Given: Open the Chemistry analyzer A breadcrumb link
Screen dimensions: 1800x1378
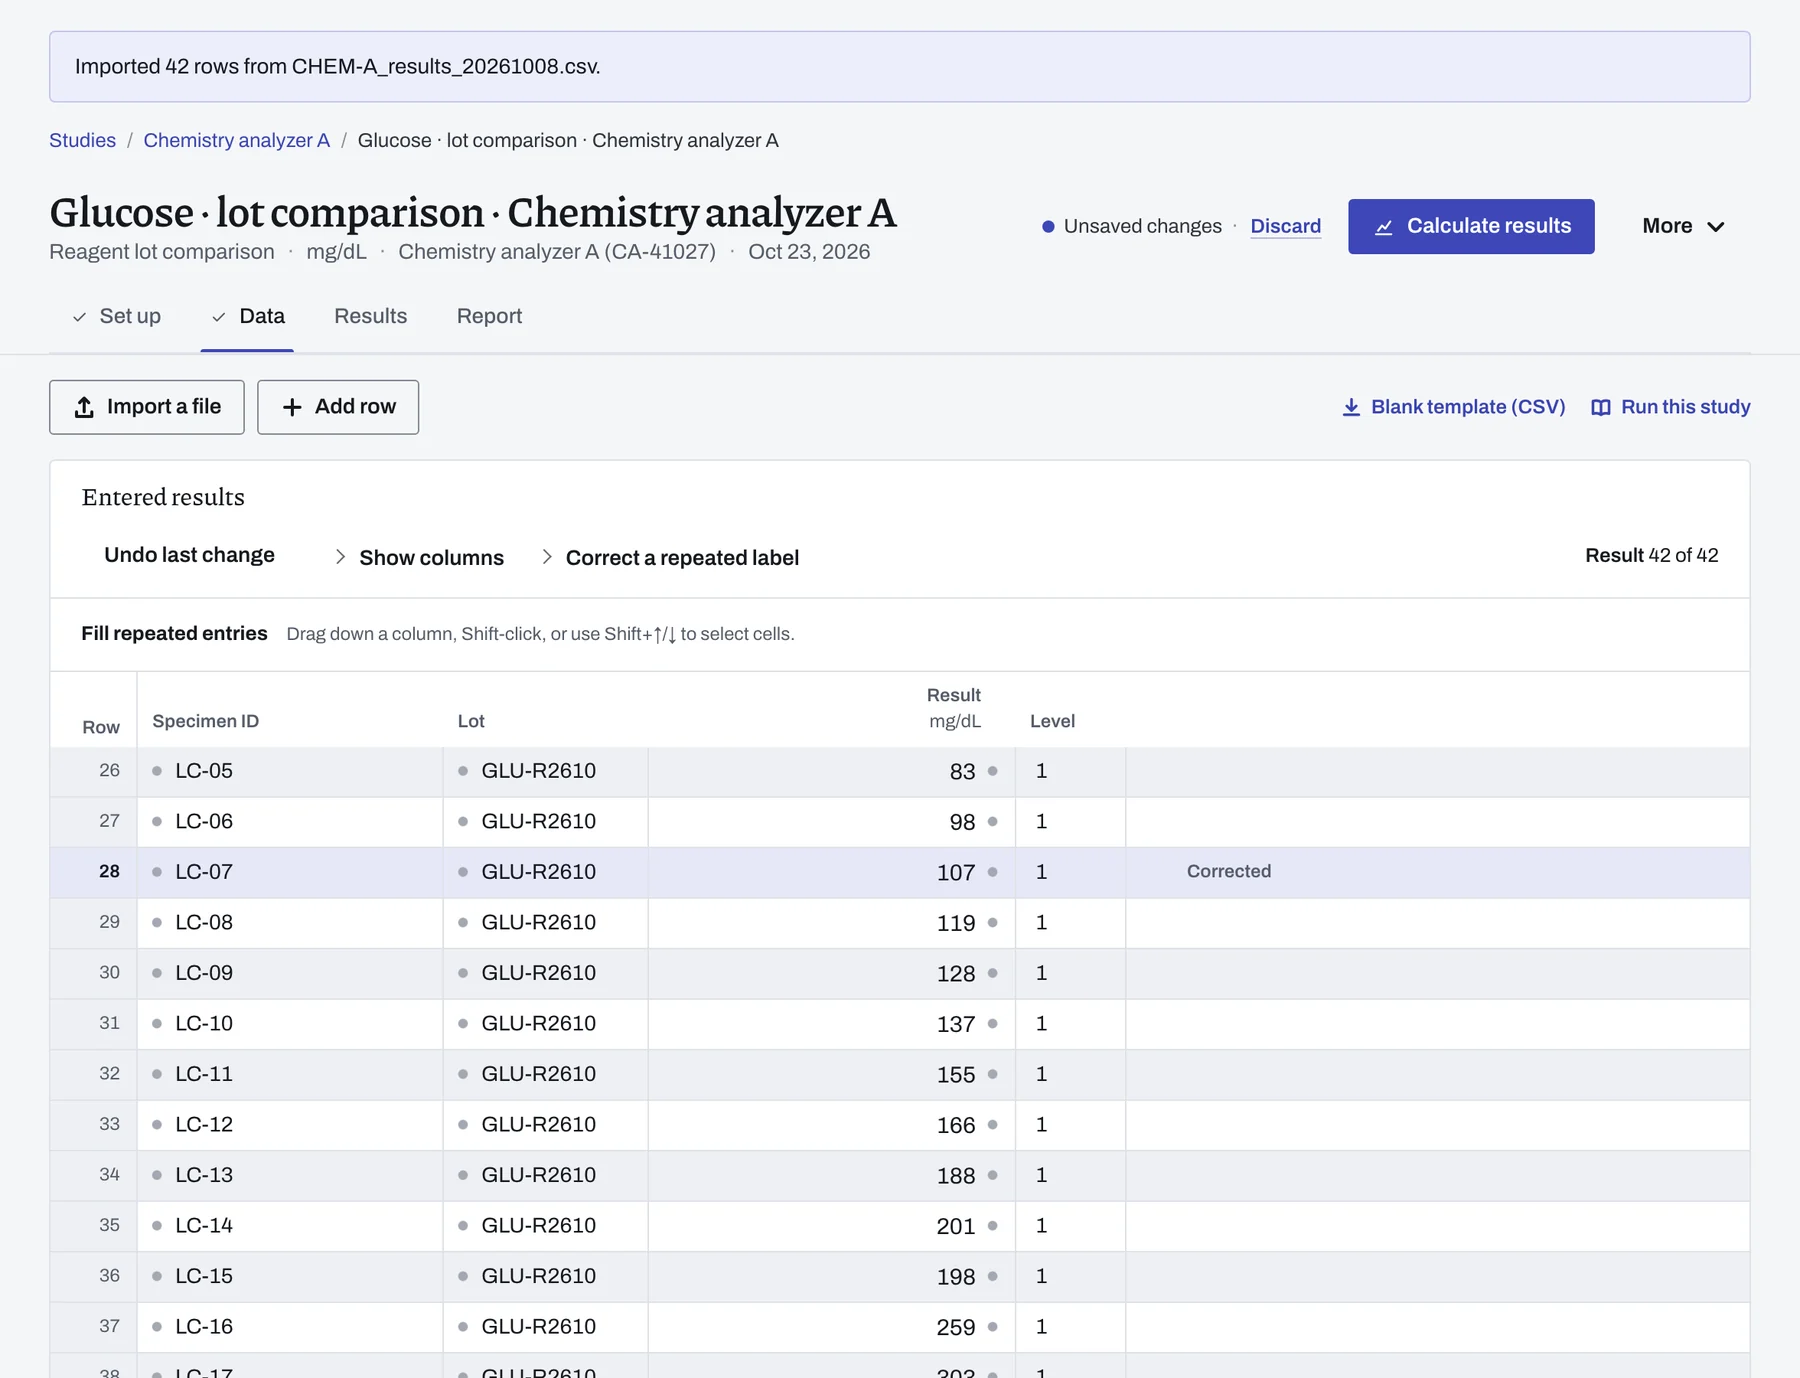Looking at the screenshot, I should [237, 140].
